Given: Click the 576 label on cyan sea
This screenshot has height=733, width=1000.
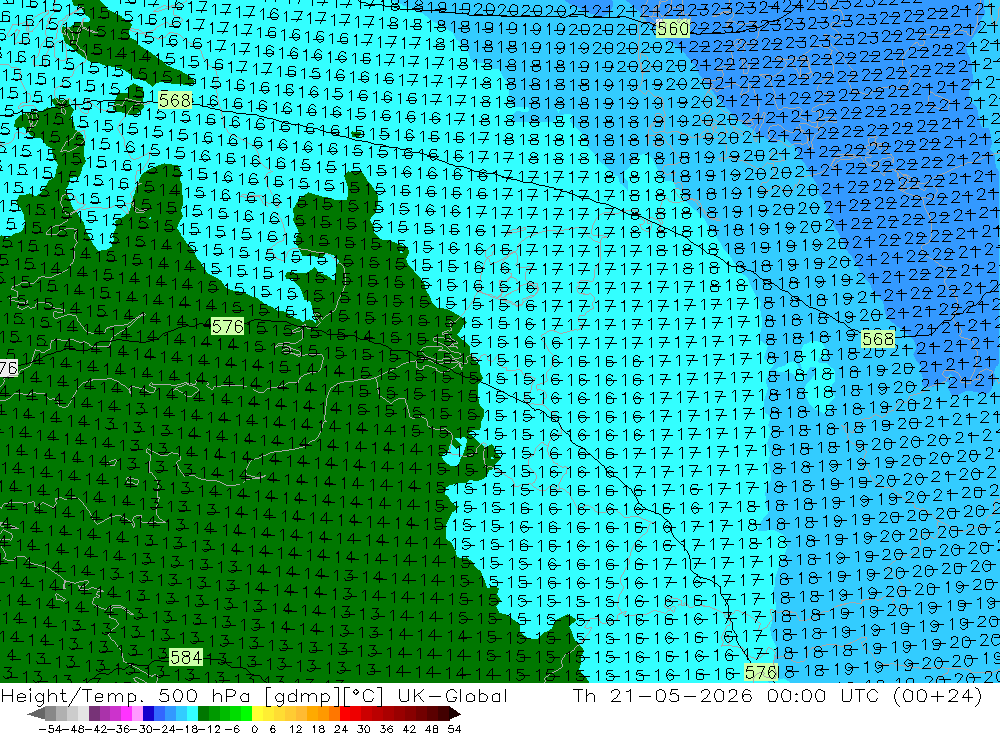Looking at the screenshot, I should (x=760, y=672).
